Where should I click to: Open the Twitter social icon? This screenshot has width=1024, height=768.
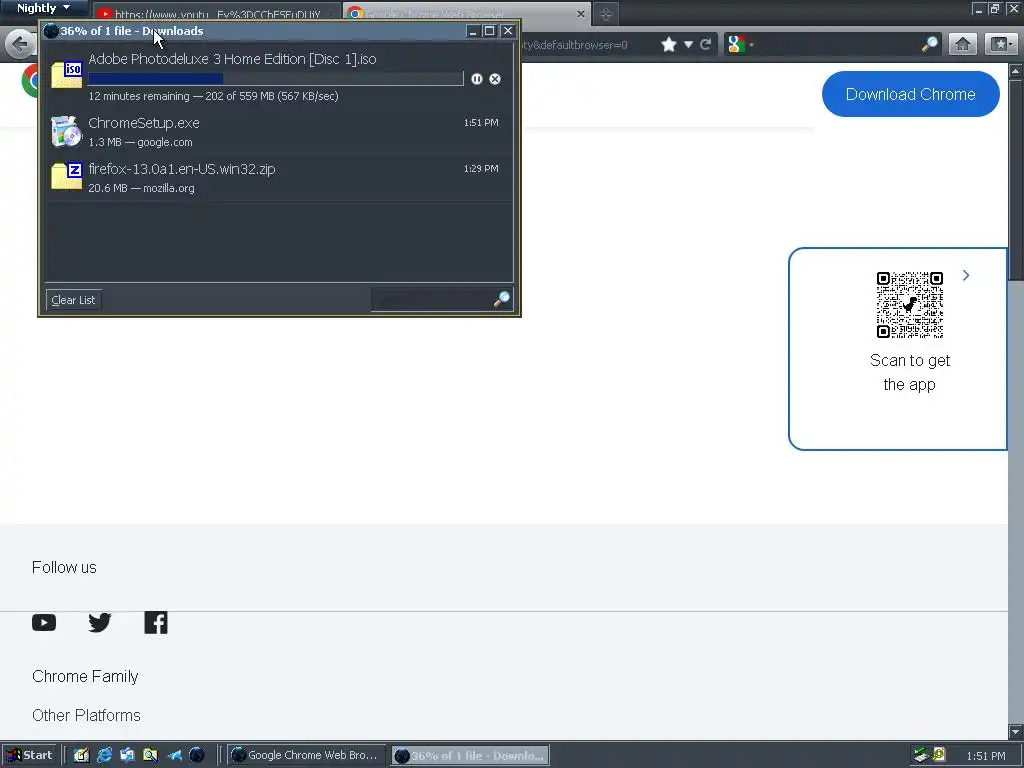[99, 622]
